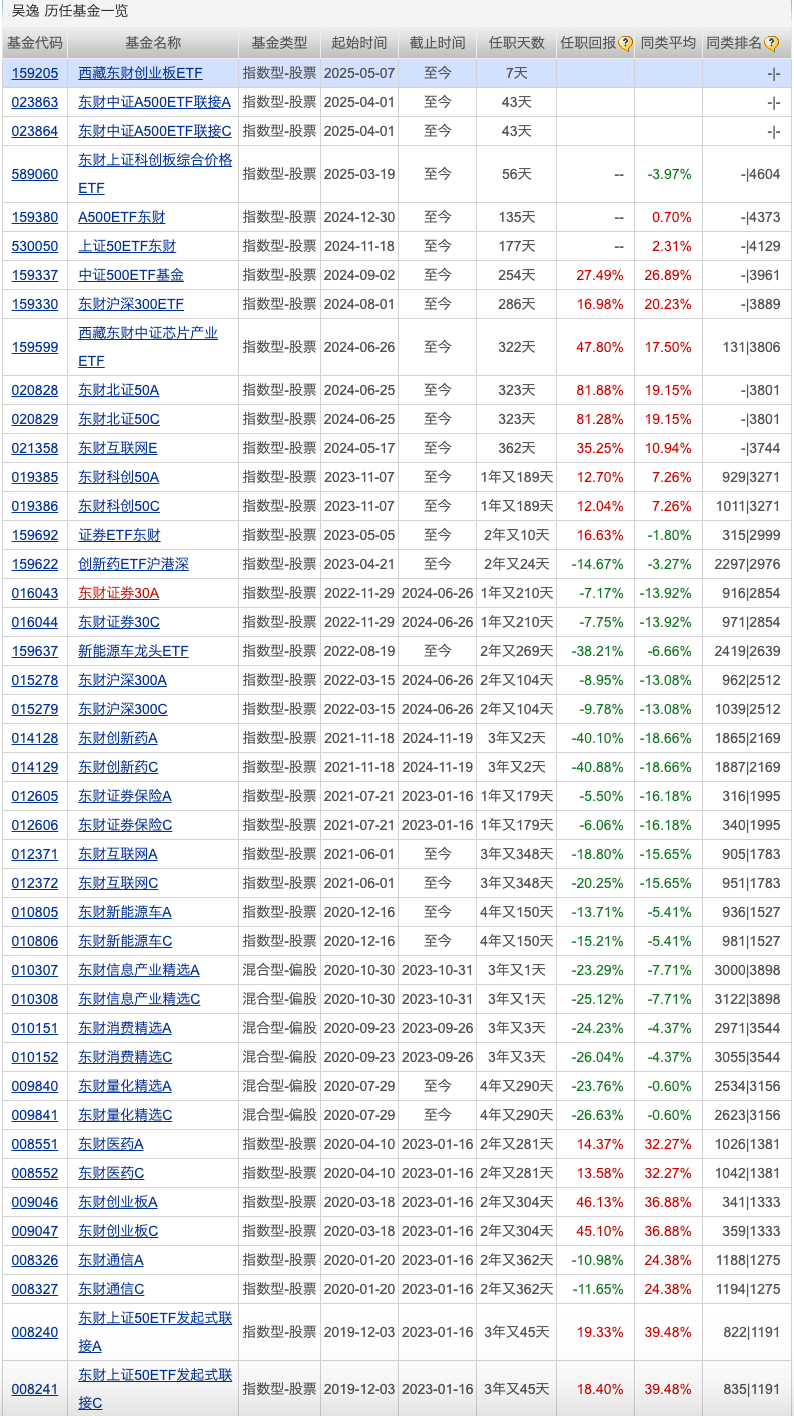The width and height of the screenshot is (794, 1416).
Task: Open the 新能源车龙头ETF fund link
Action: tap(133, 651)
